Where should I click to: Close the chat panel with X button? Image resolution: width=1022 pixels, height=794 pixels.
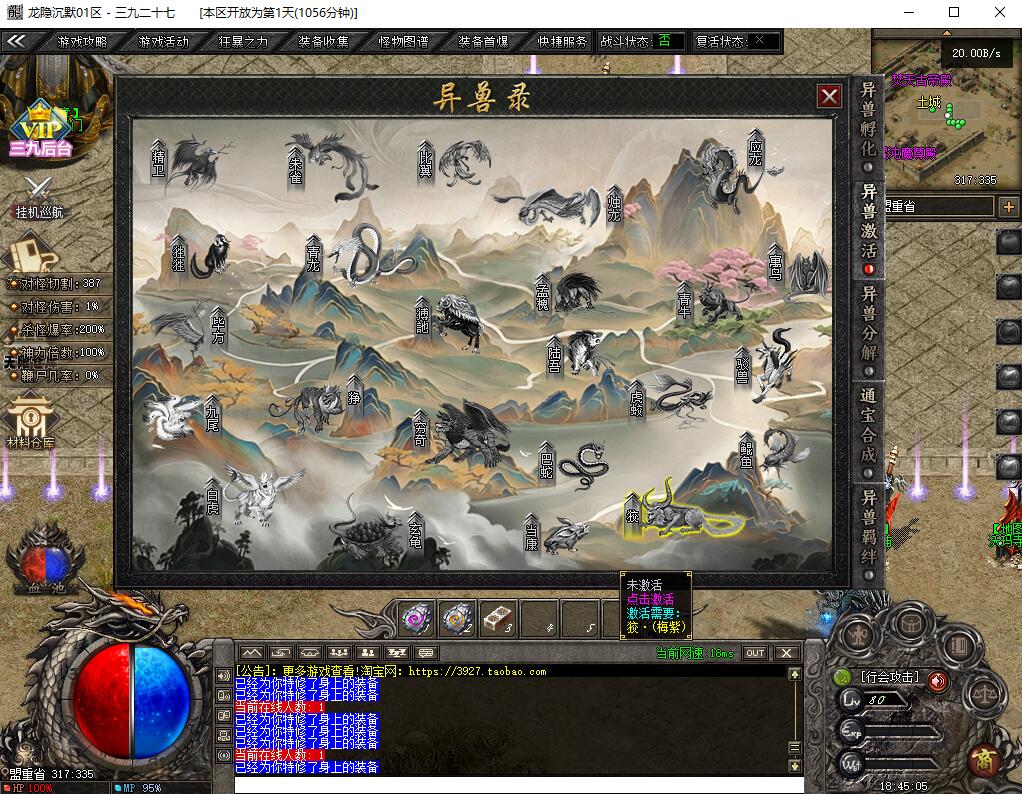click(787, 653)
